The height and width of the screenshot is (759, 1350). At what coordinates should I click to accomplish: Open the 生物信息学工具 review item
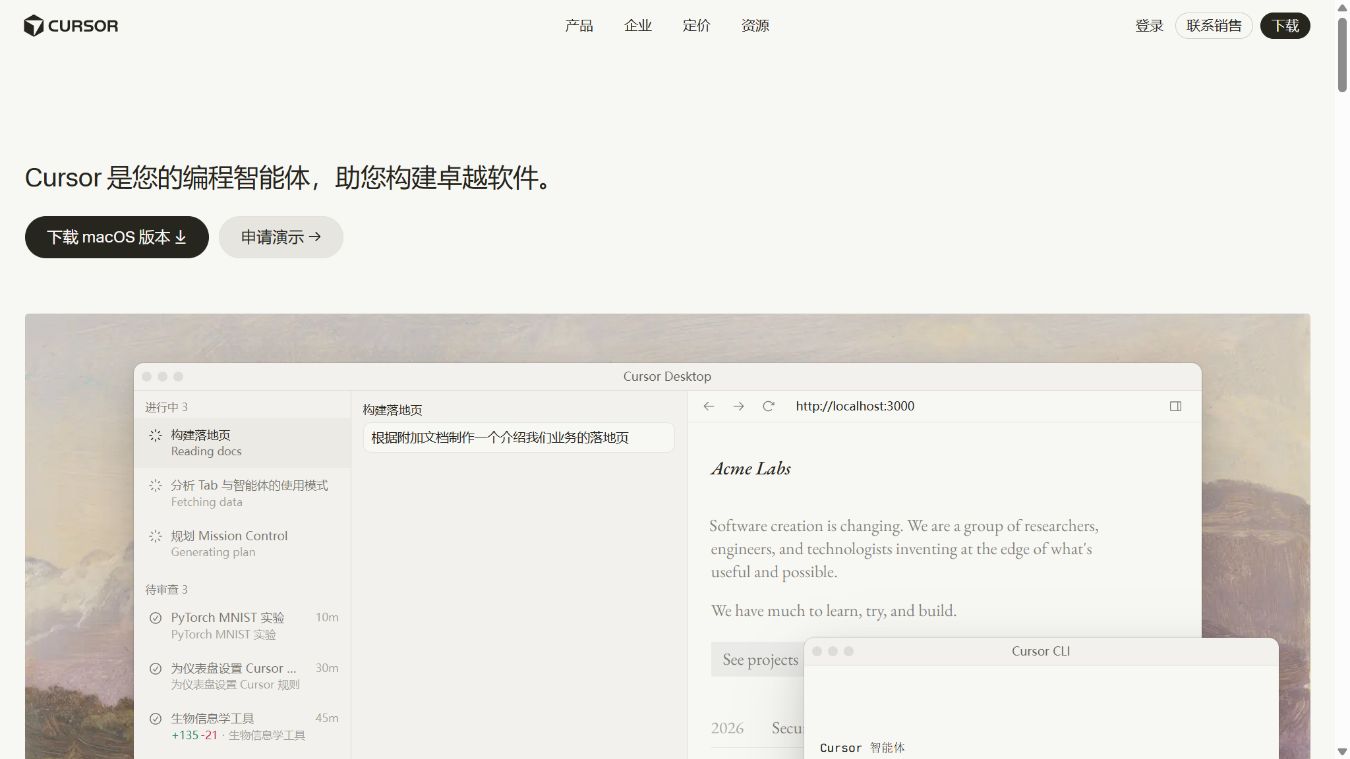(x=242, y=726)
